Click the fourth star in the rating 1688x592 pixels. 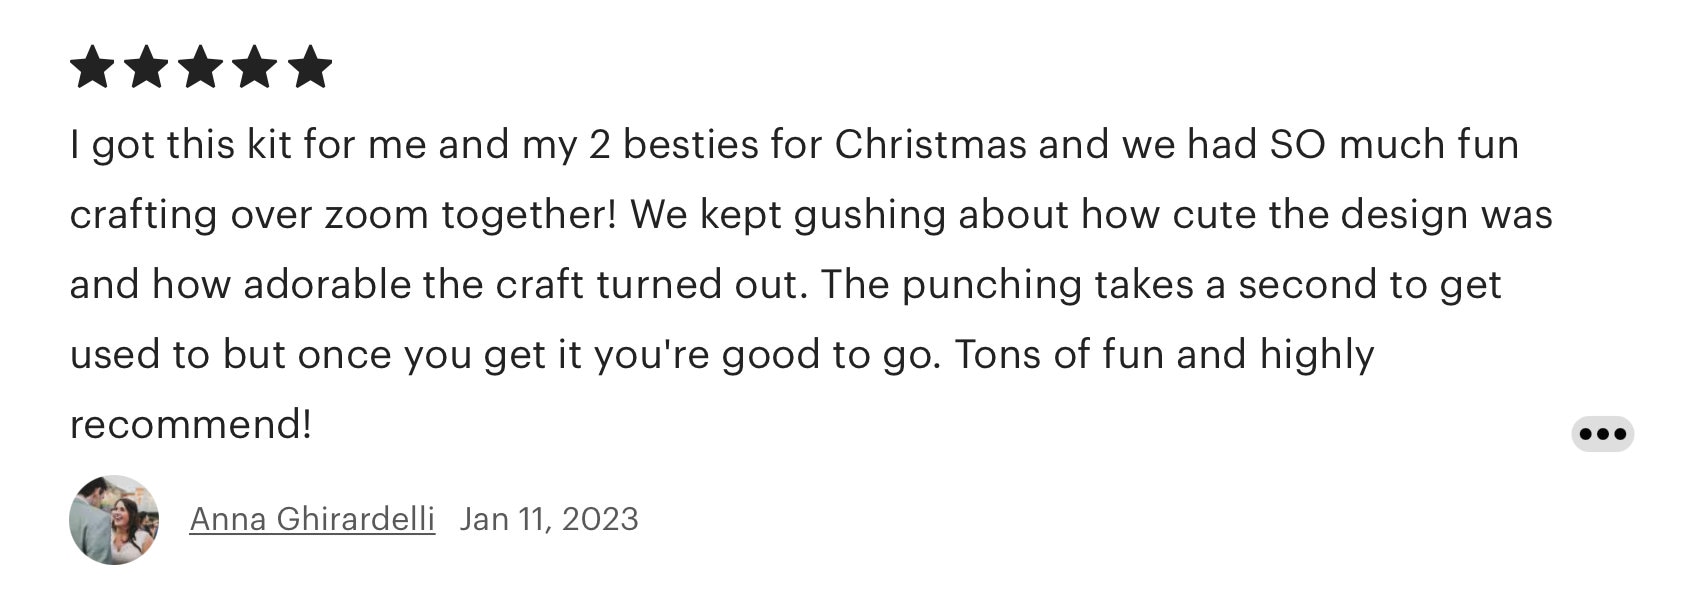coord(255,67)
